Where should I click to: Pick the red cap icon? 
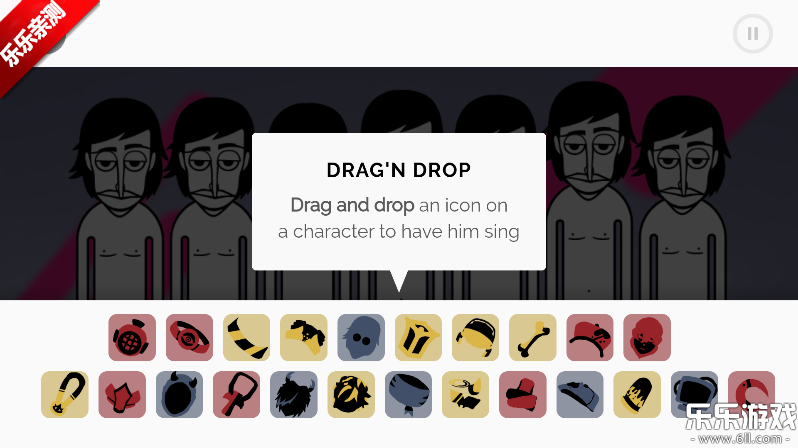(x=590, y=338)
